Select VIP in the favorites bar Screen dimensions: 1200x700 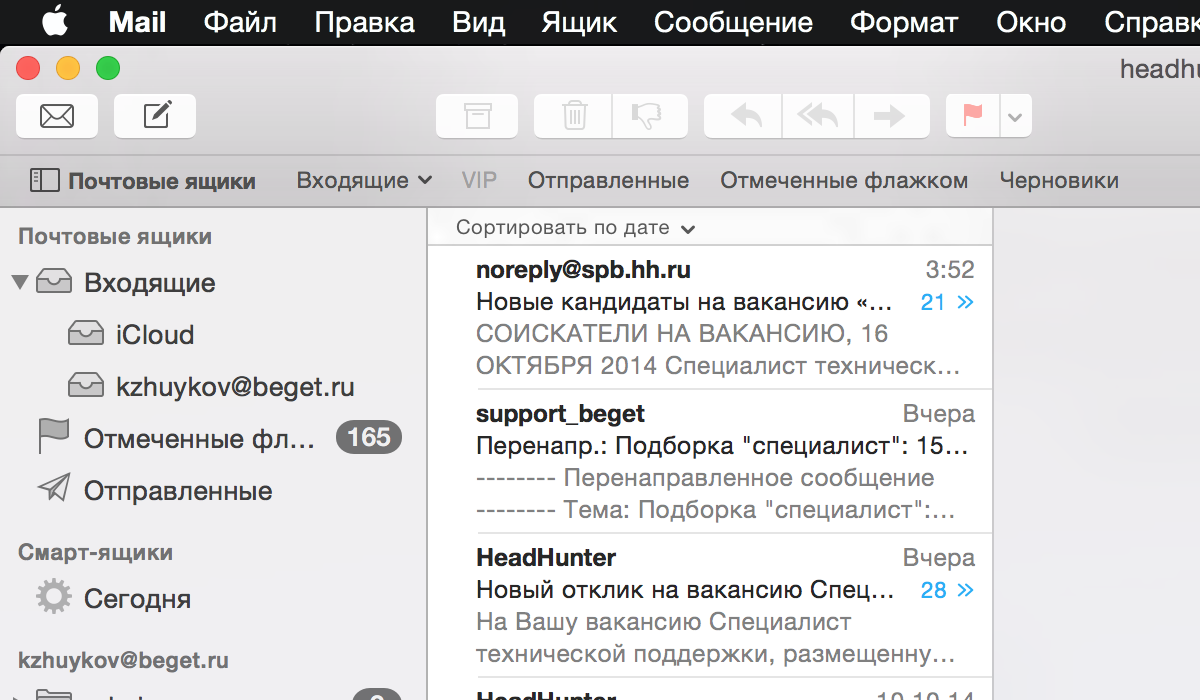(x=479, y=181)
